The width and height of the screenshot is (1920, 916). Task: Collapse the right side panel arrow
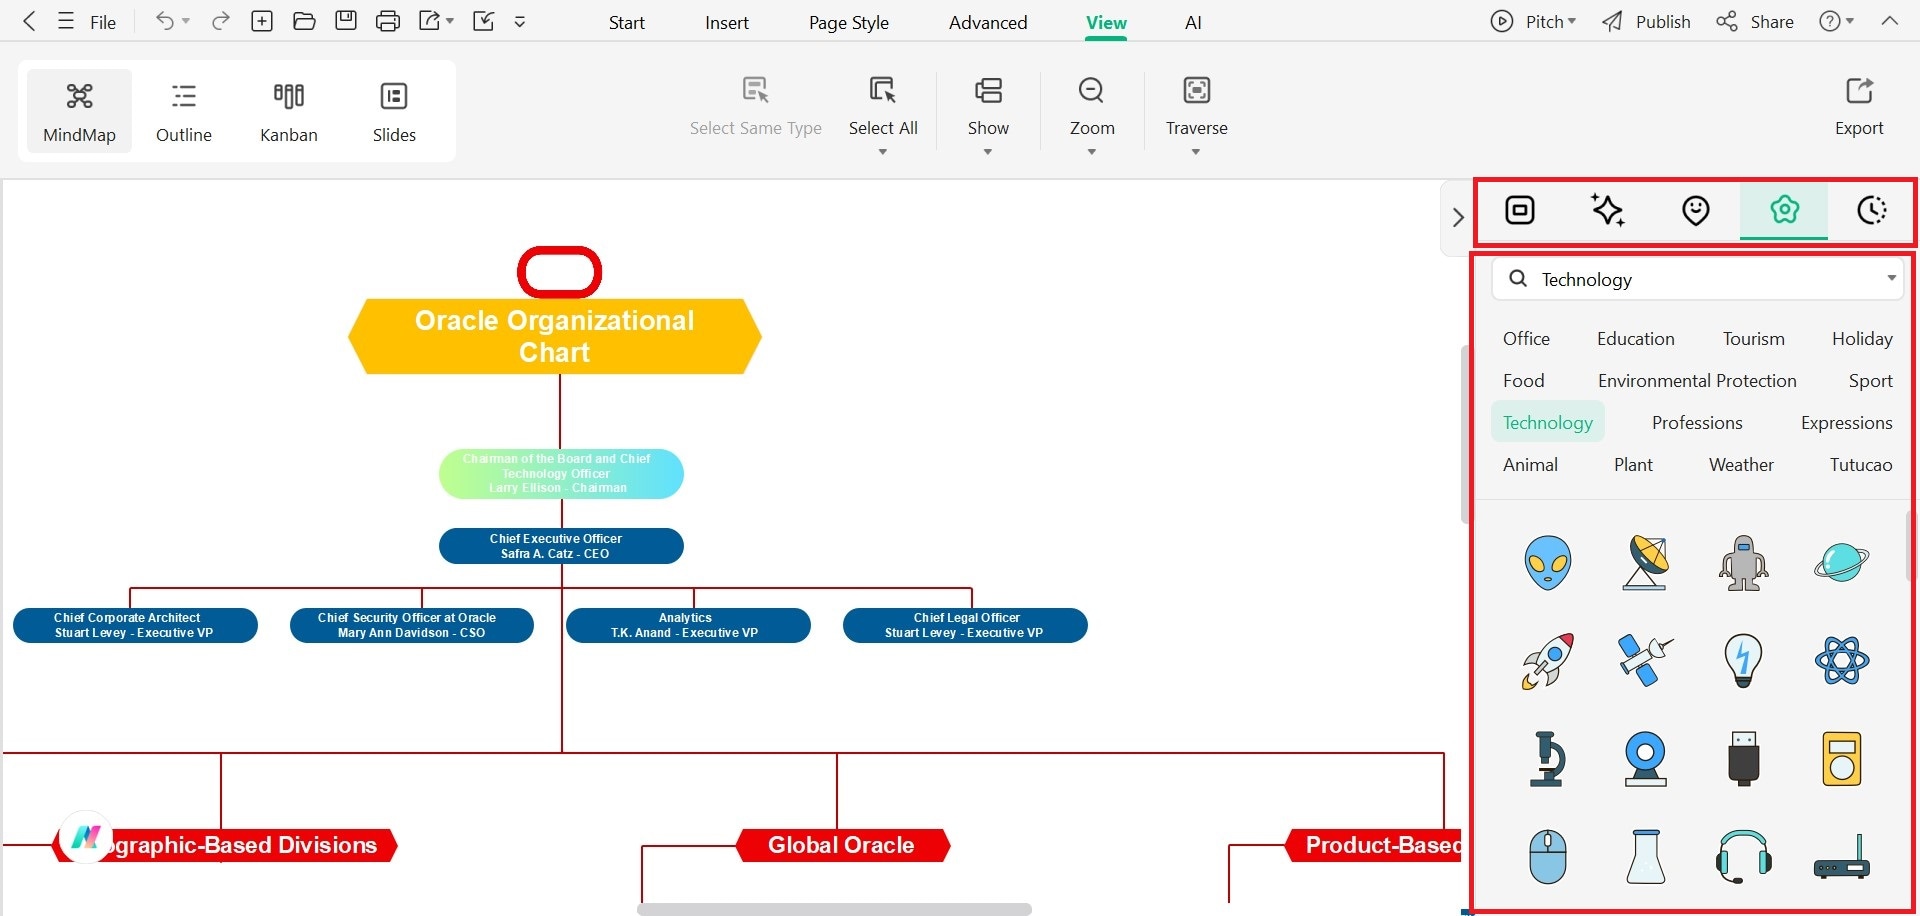[1457, 217]
